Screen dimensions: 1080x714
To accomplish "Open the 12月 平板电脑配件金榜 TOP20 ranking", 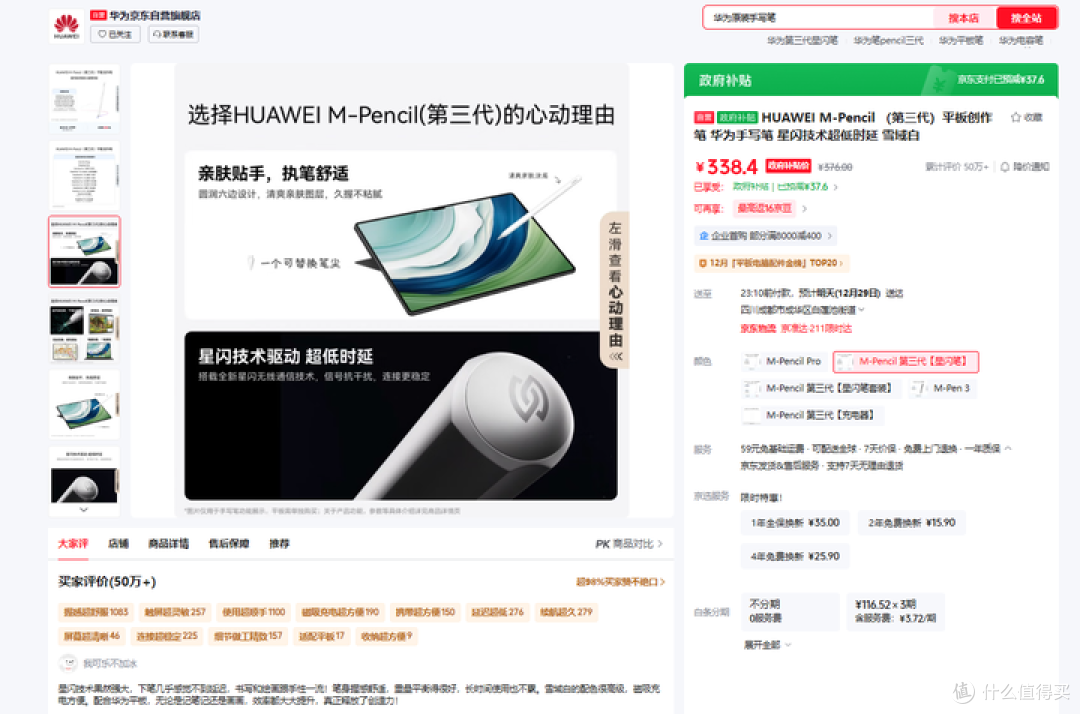I will (x=771, y=263).
